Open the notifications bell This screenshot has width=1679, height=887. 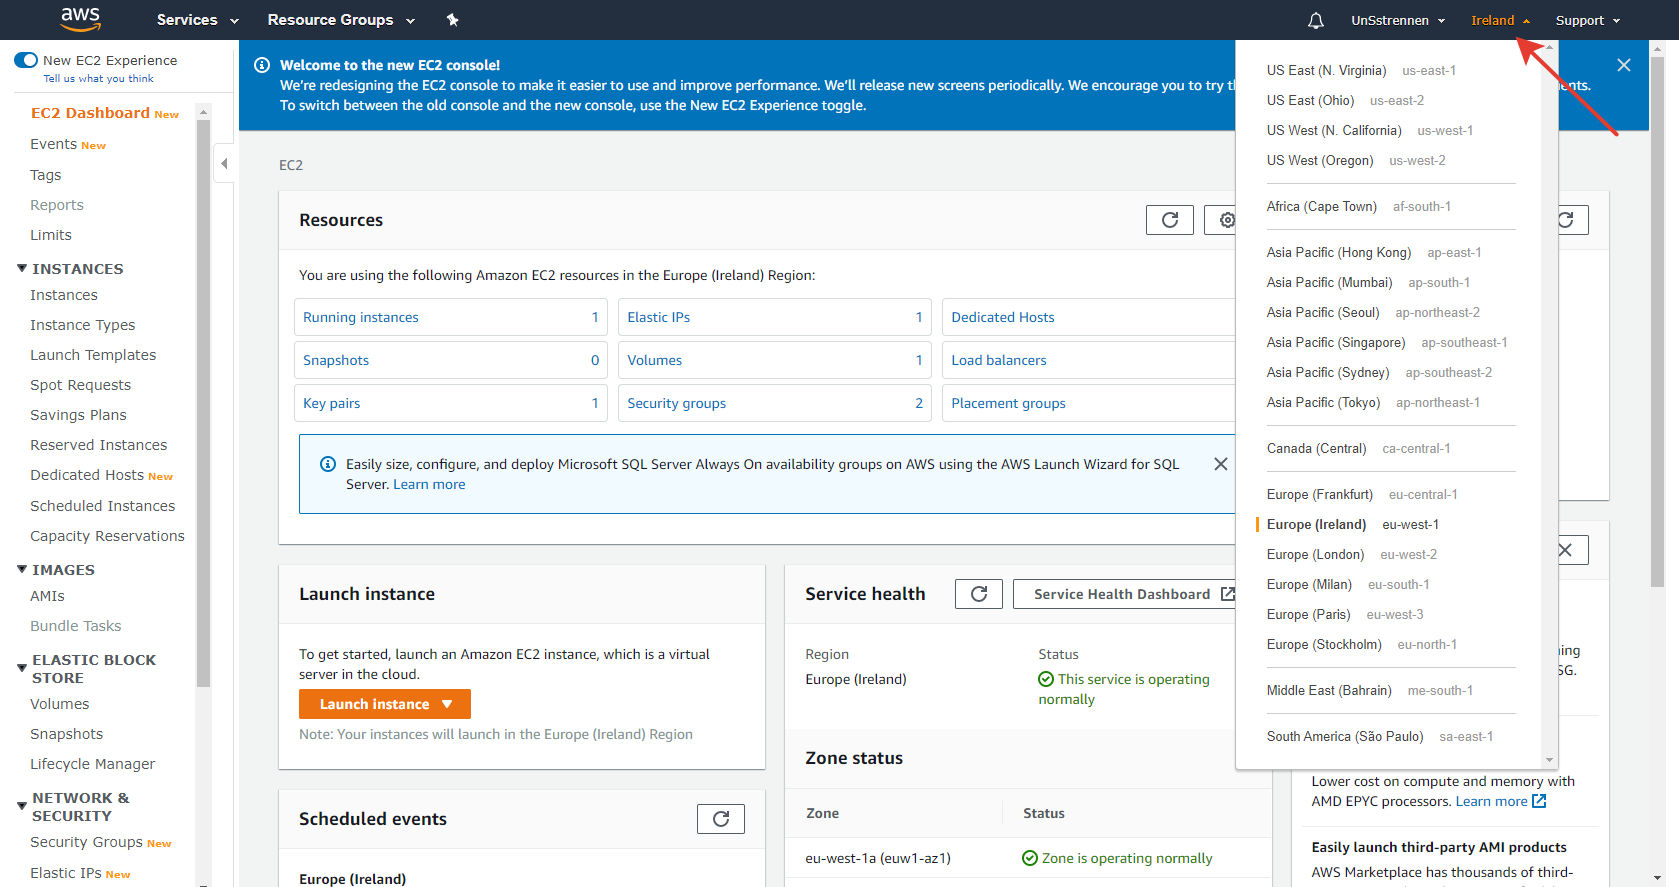[x=1316, y=20]
